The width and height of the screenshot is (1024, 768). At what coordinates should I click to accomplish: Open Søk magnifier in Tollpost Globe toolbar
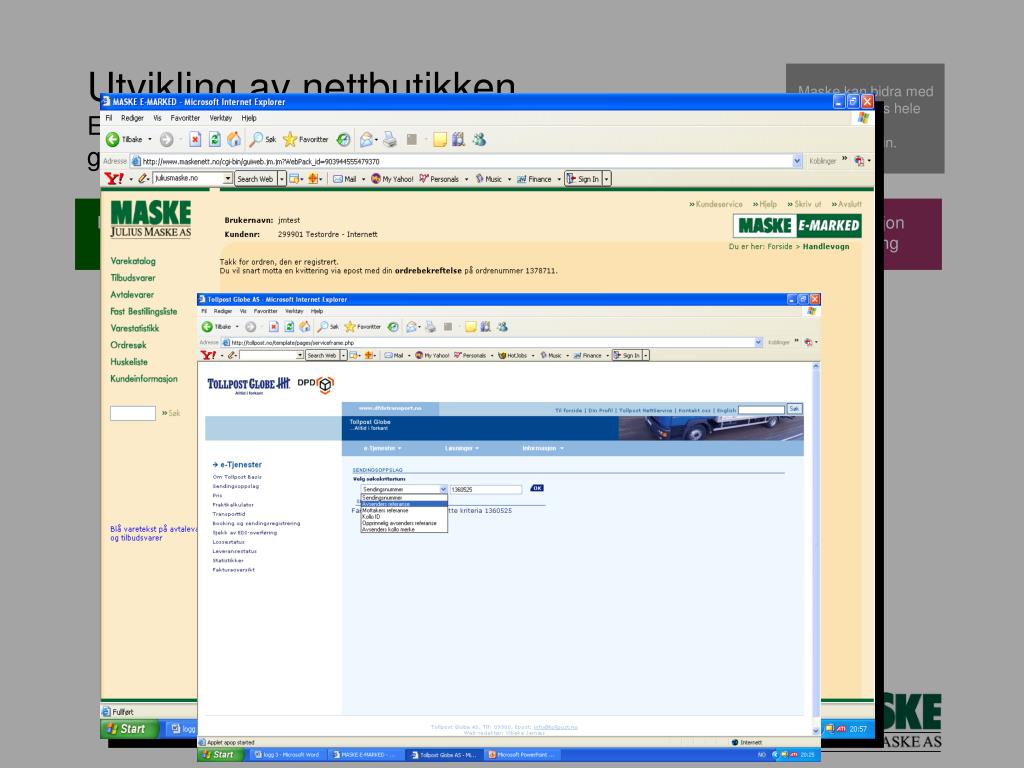(x=328, y=327)
